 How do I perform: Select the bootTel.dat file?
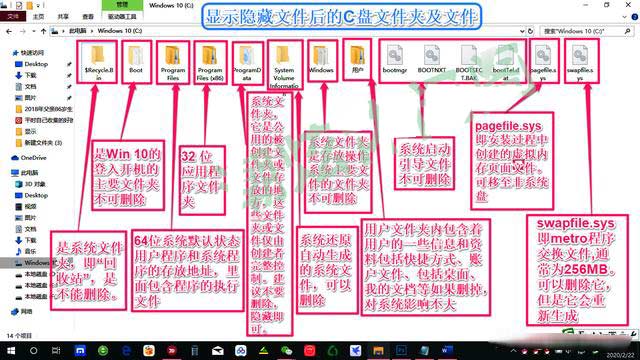tap(505, 62)
